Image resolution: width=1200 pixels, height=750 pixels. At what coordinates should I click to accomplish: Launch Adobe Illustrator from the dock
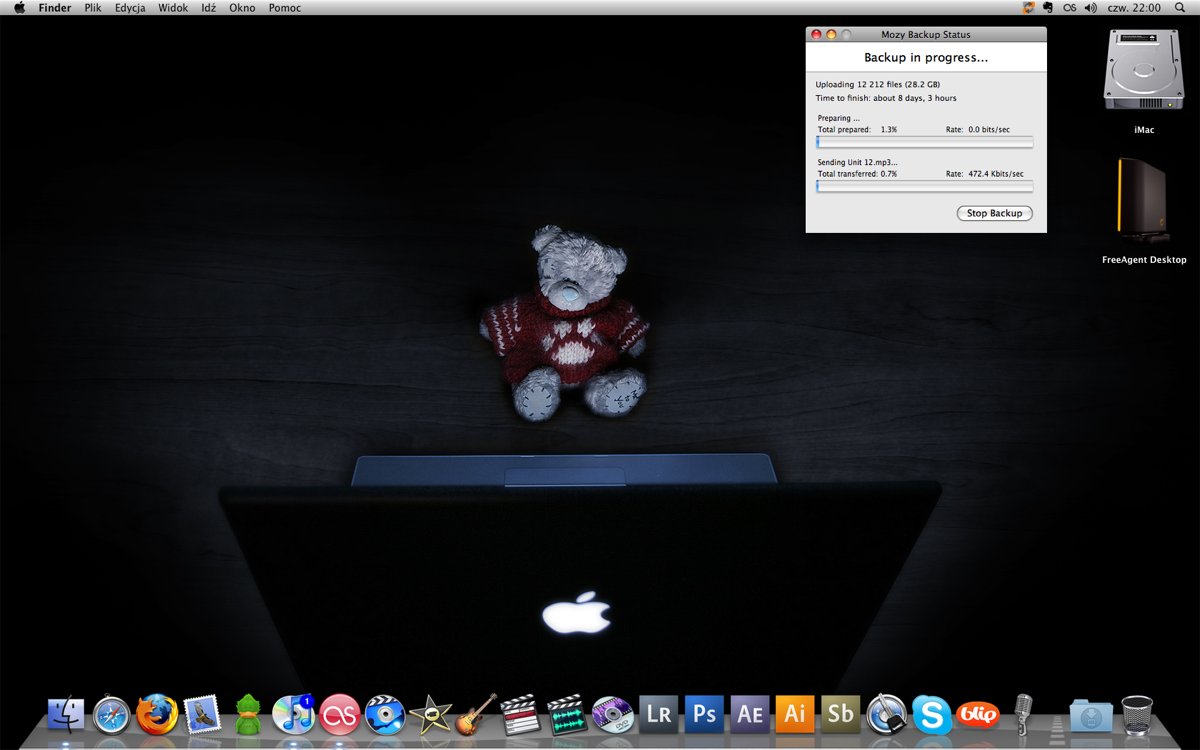click(795, 714)
